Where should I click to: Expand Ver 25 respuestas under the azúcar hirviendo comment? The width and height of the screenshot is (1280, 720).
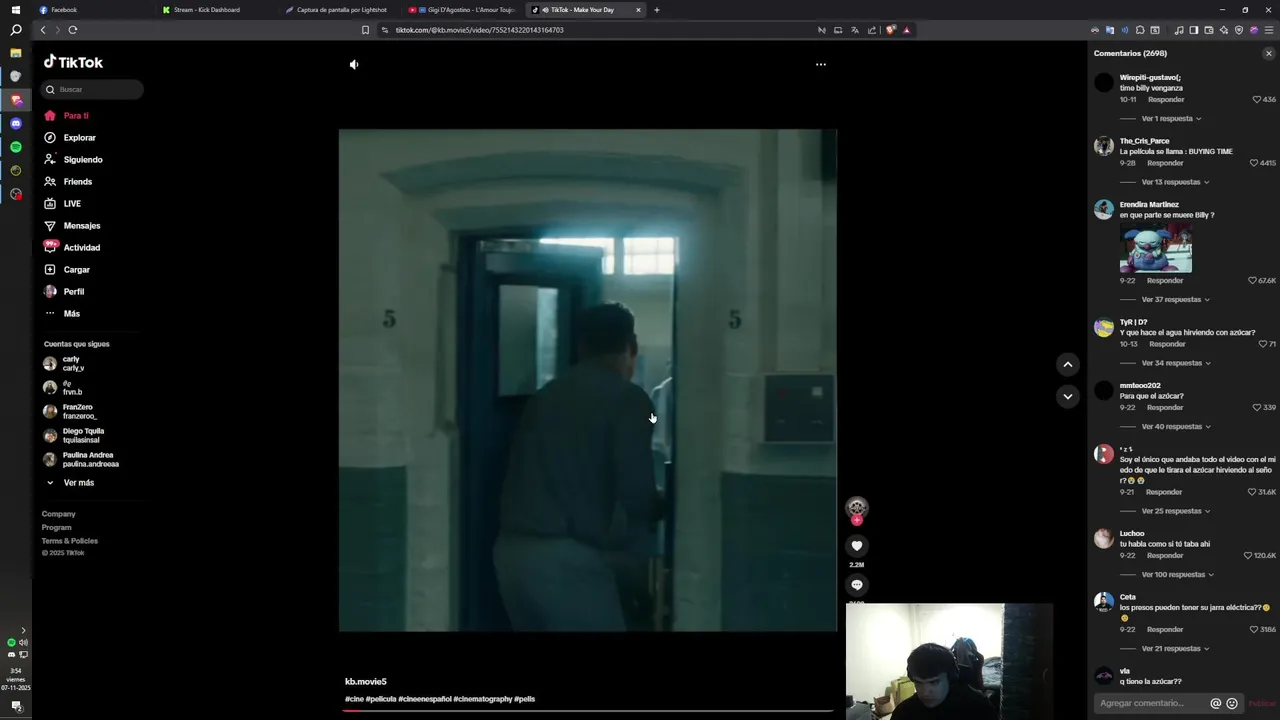tap(1175, 511)
